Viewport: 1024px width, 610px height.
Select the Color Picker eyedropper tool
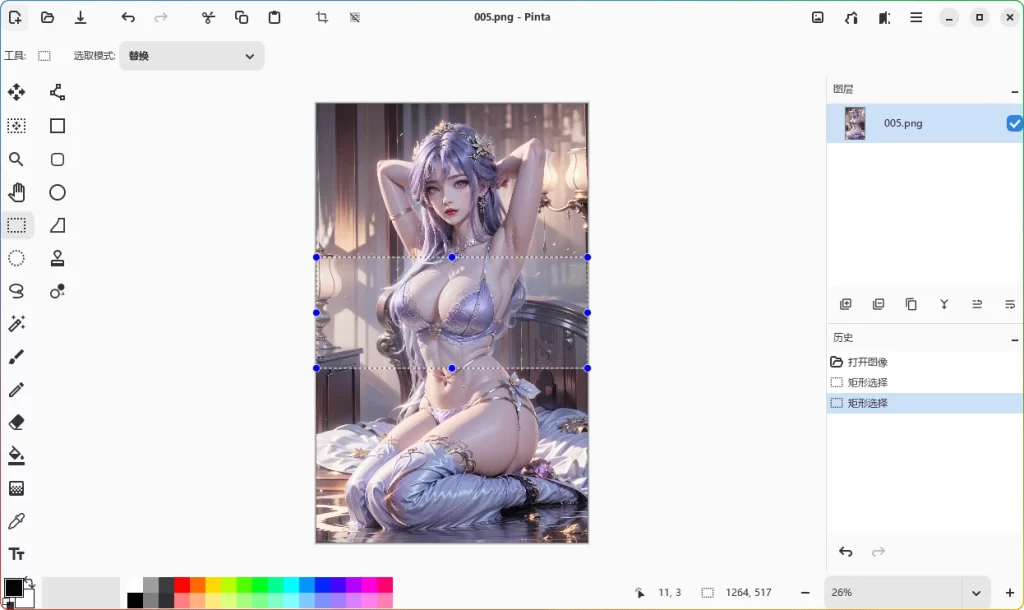point(16,520)
